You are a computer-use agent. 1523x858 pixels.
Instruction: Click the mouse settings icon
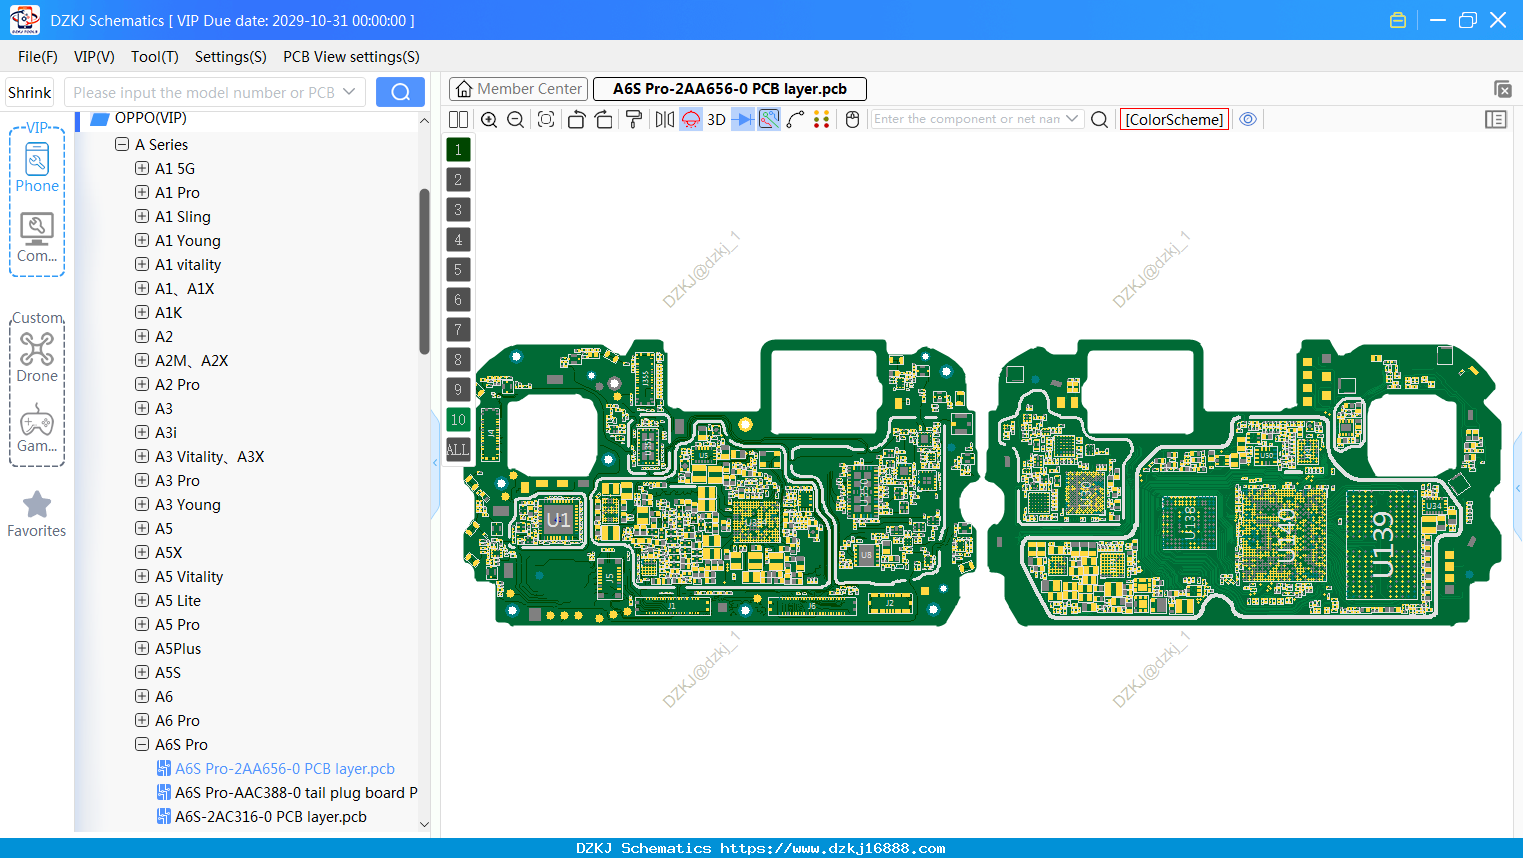click(852, 119)
